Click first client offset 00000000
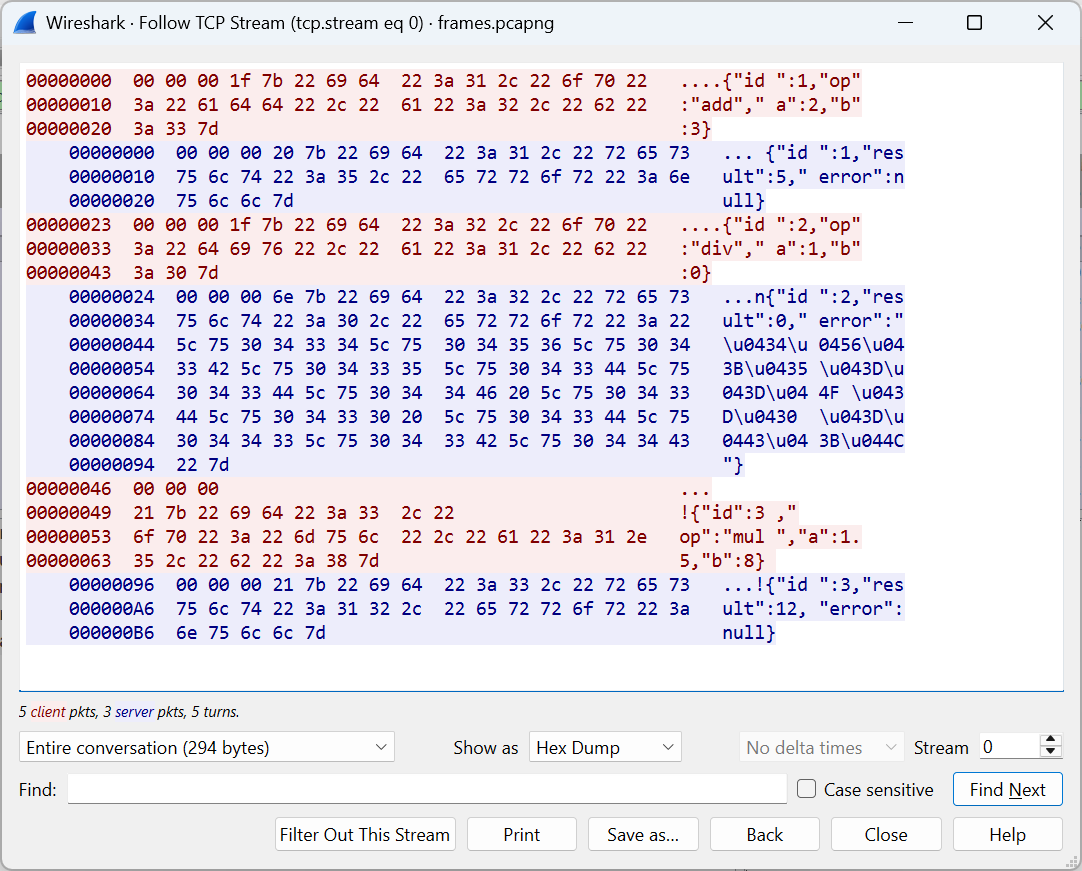Image resolution: width=1082 pixels, height=871 pixels. [69, 81]
